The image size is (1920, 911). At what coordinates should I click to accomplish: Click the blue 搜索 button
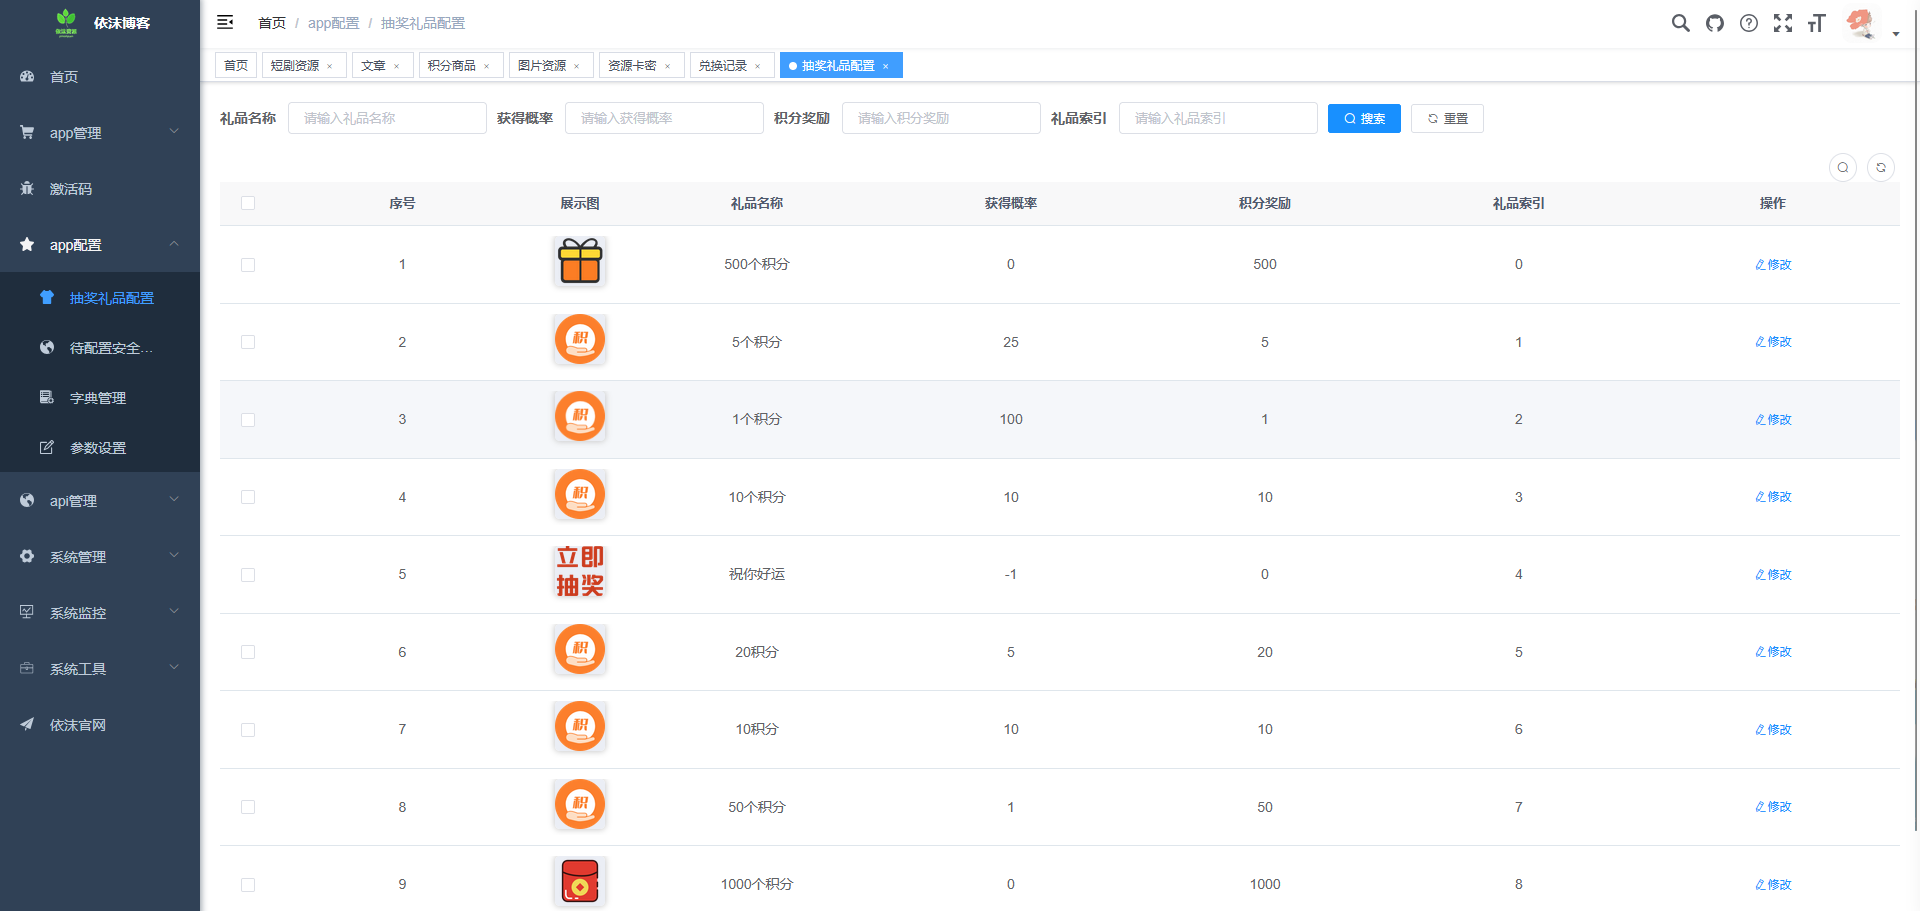[1363, 119]
